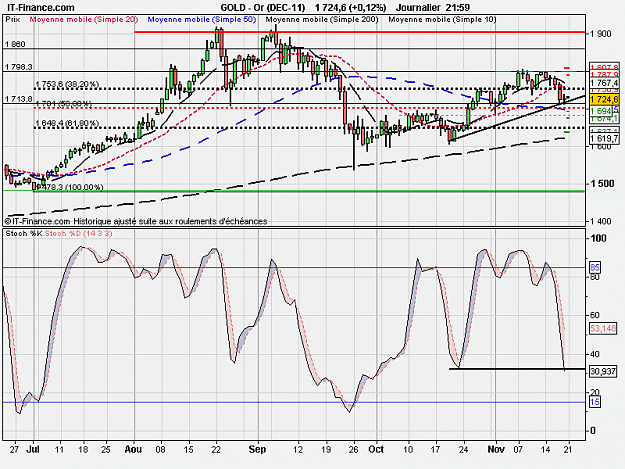Click the Jul month label on date axis
Image resolution: width=625 pixels, height=469 pixels.
click(x=33, y=449)
